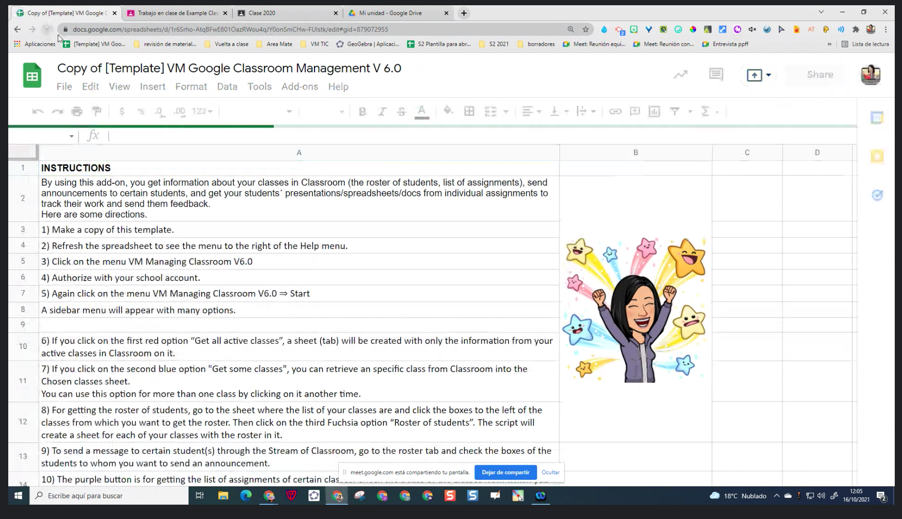Open the Insert menu
Screen dimensions: 902x519
(x=152, y=86)
